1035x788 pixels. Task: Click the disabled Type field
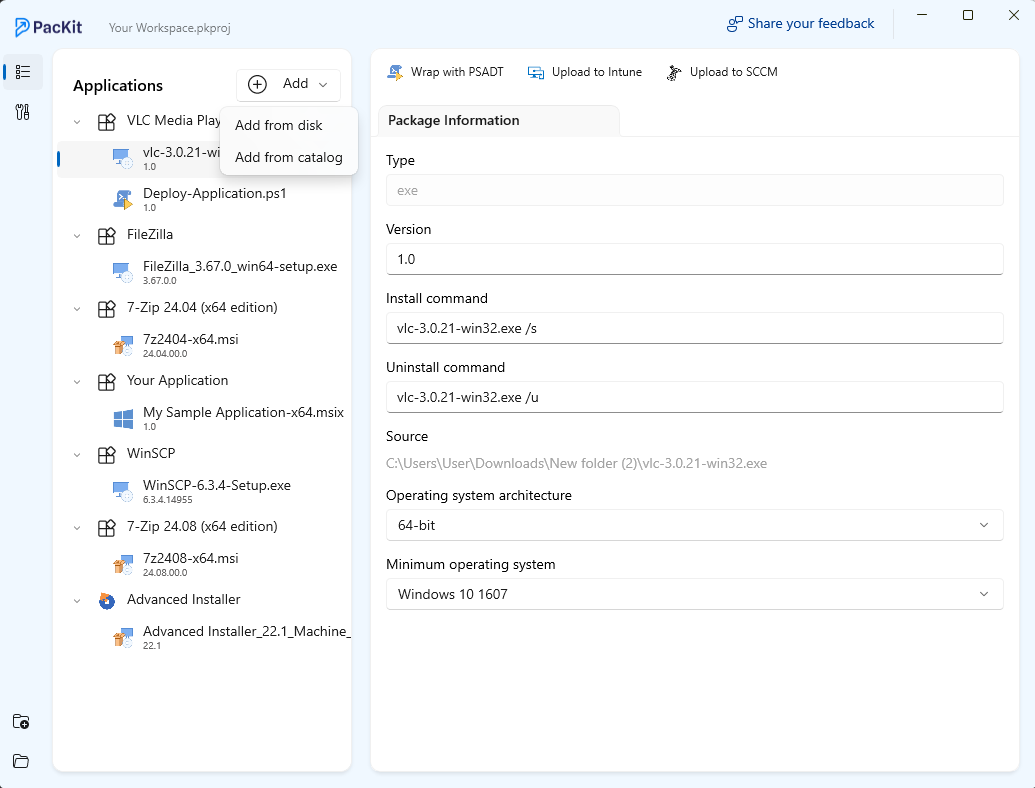tap(694, 190)
